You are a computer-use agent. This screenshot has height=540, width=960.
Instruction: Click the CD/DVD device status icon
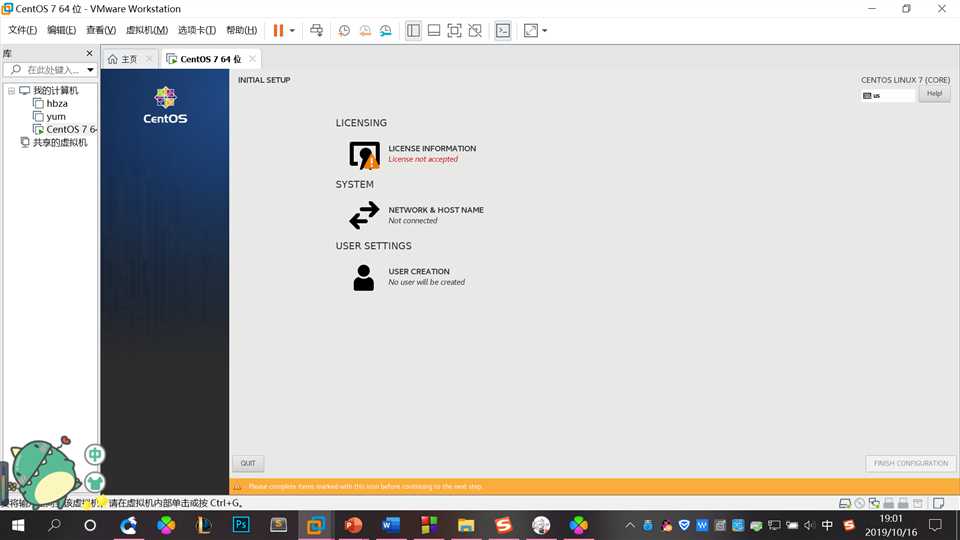click(x=860, y=503)
